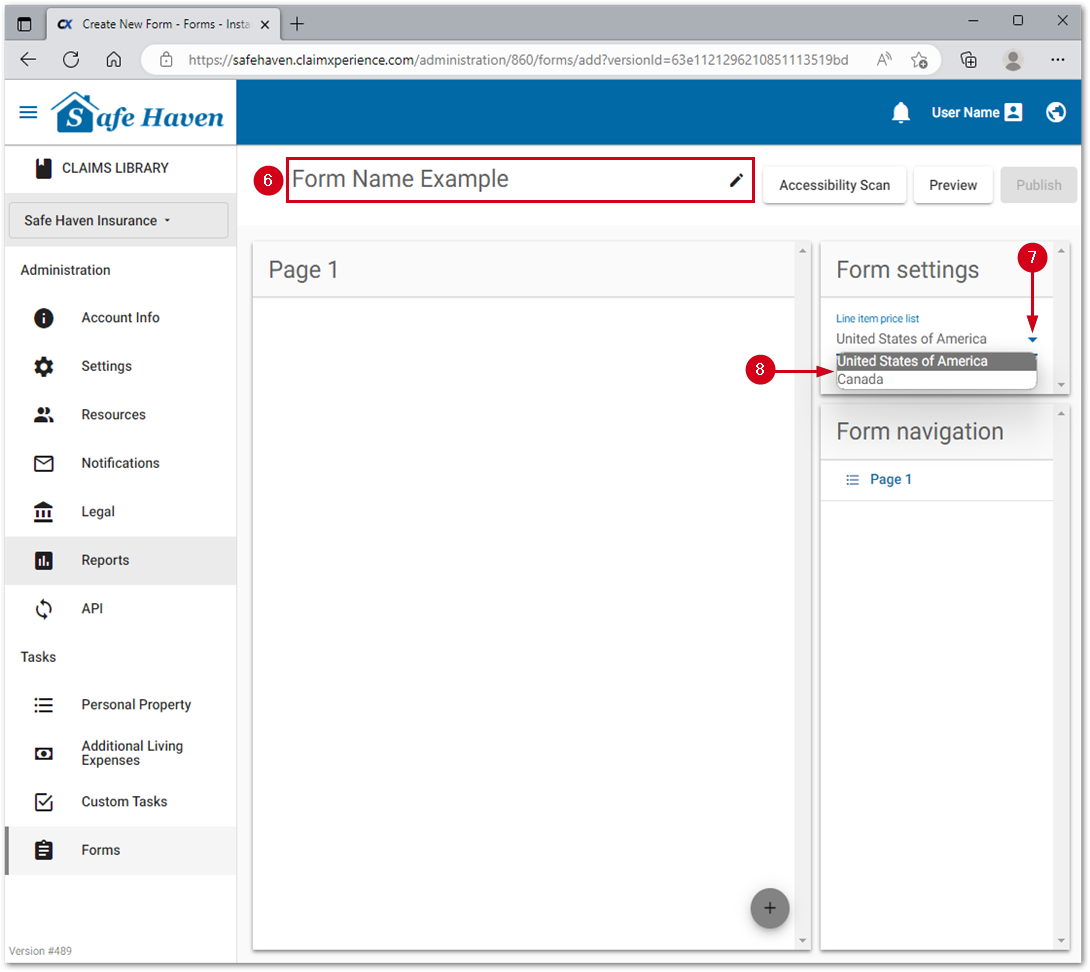1090x972 pixels.
Task: Open the hamburger menu icon
Action: pyautogui.click(x=28, y=113)
